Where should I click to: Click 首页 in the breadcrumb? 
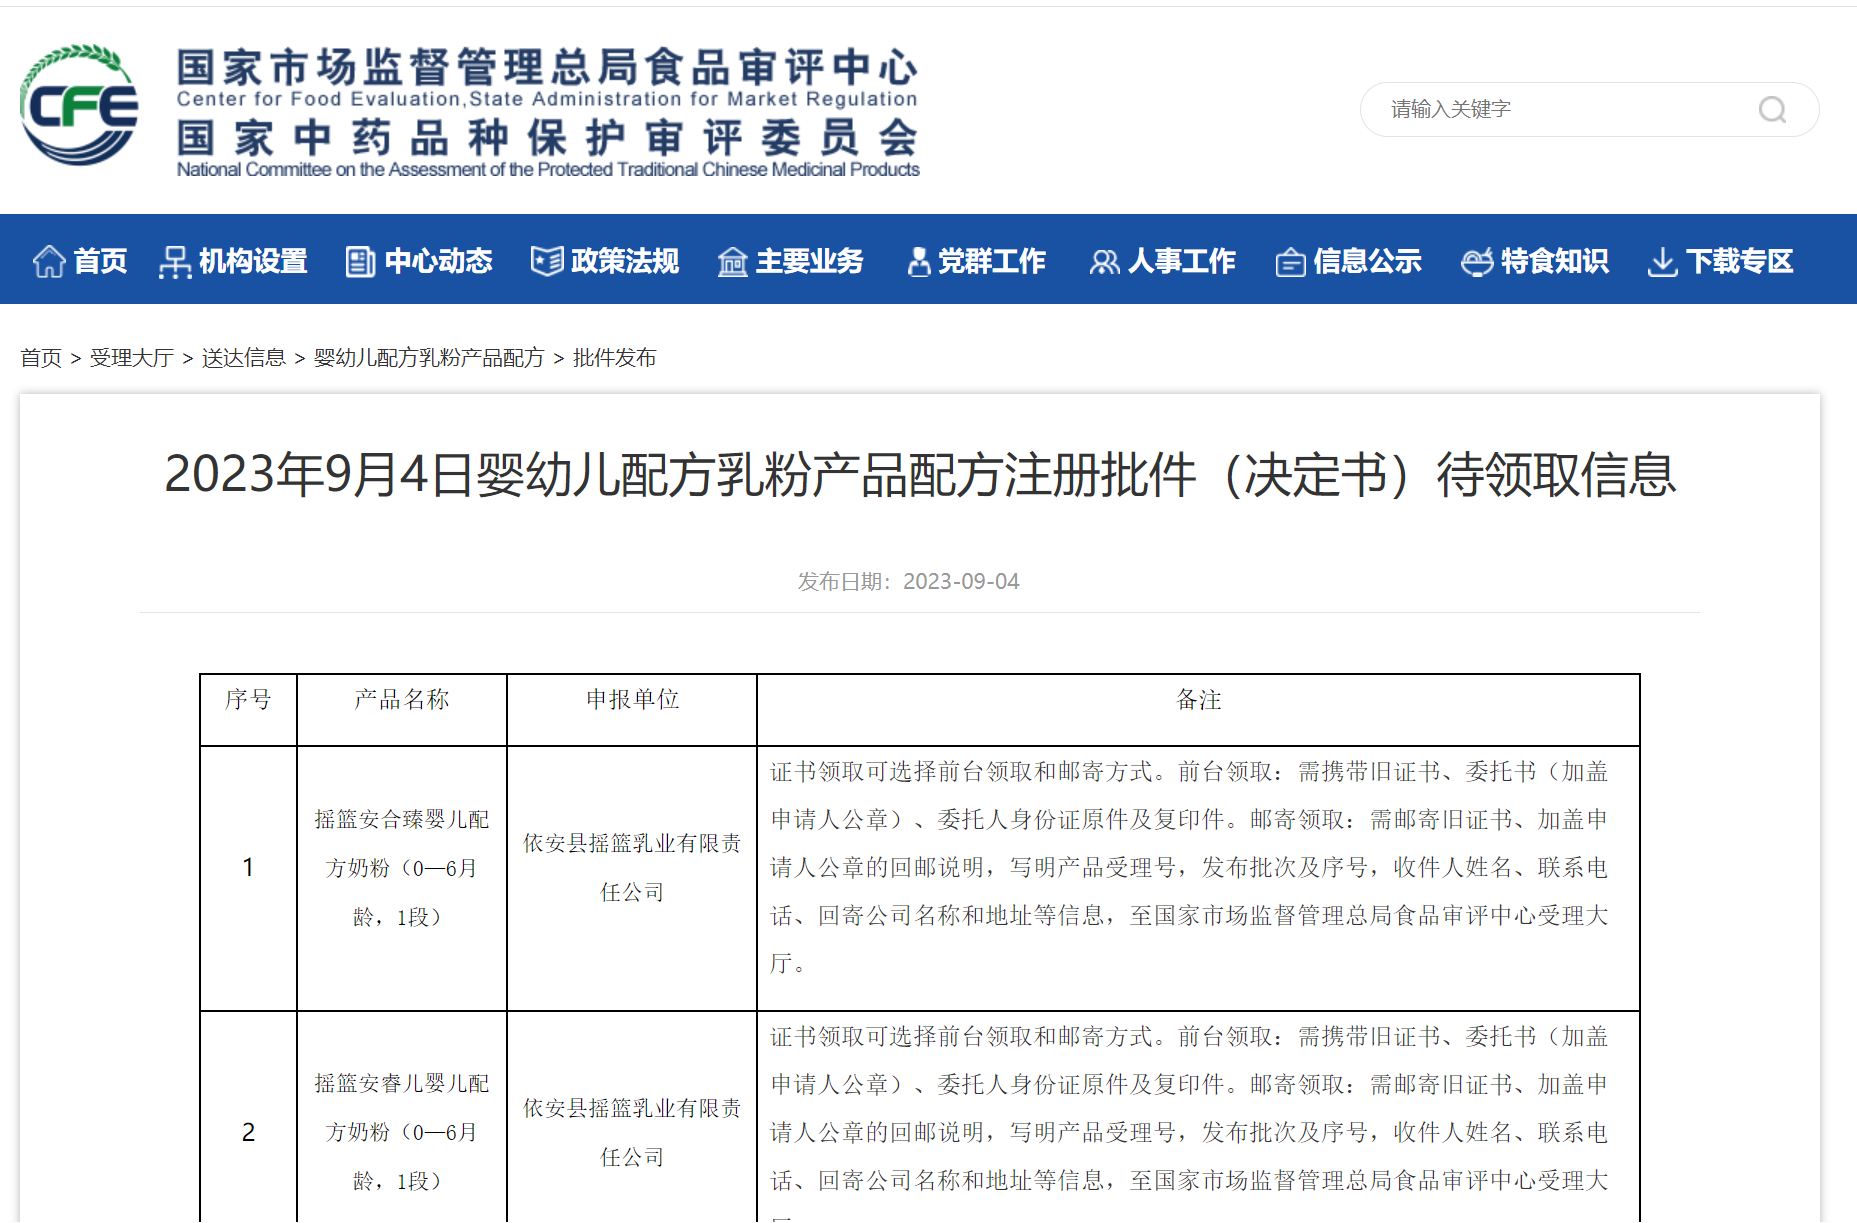point(41,358)
